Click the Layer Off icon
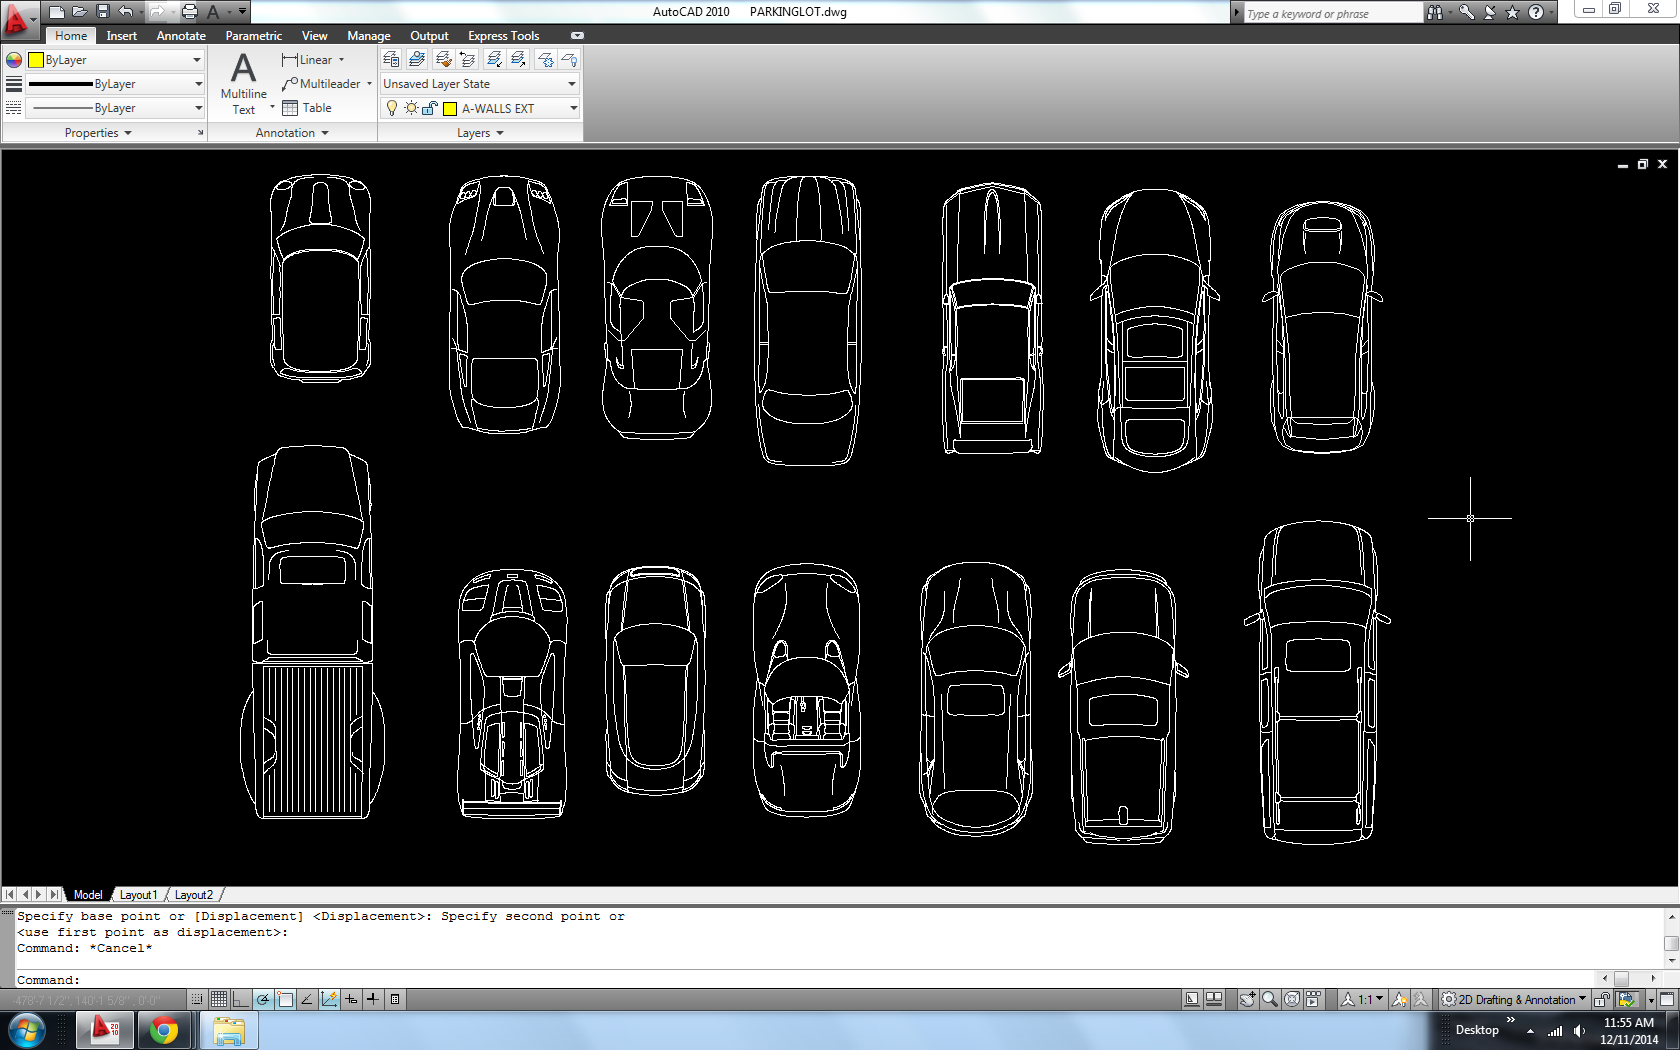This screenshot has width=1680, height=1050. 569,59
